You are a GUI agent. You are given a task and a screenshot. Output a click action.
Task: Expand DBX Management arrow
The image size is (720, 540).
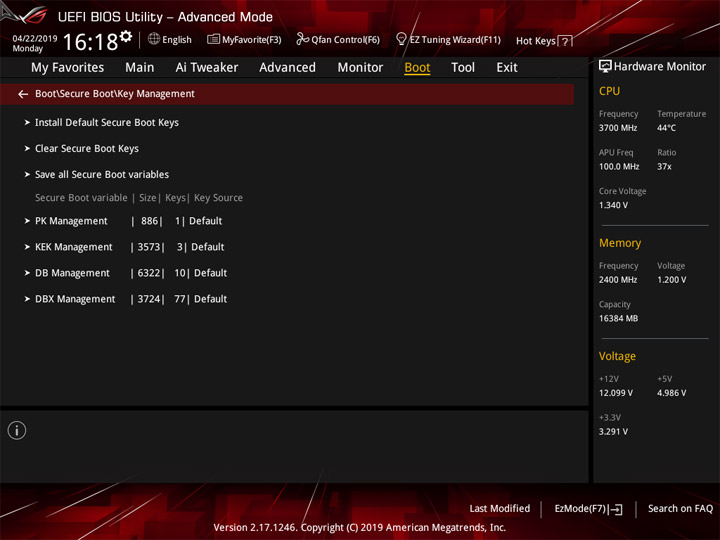coord(27,299)
